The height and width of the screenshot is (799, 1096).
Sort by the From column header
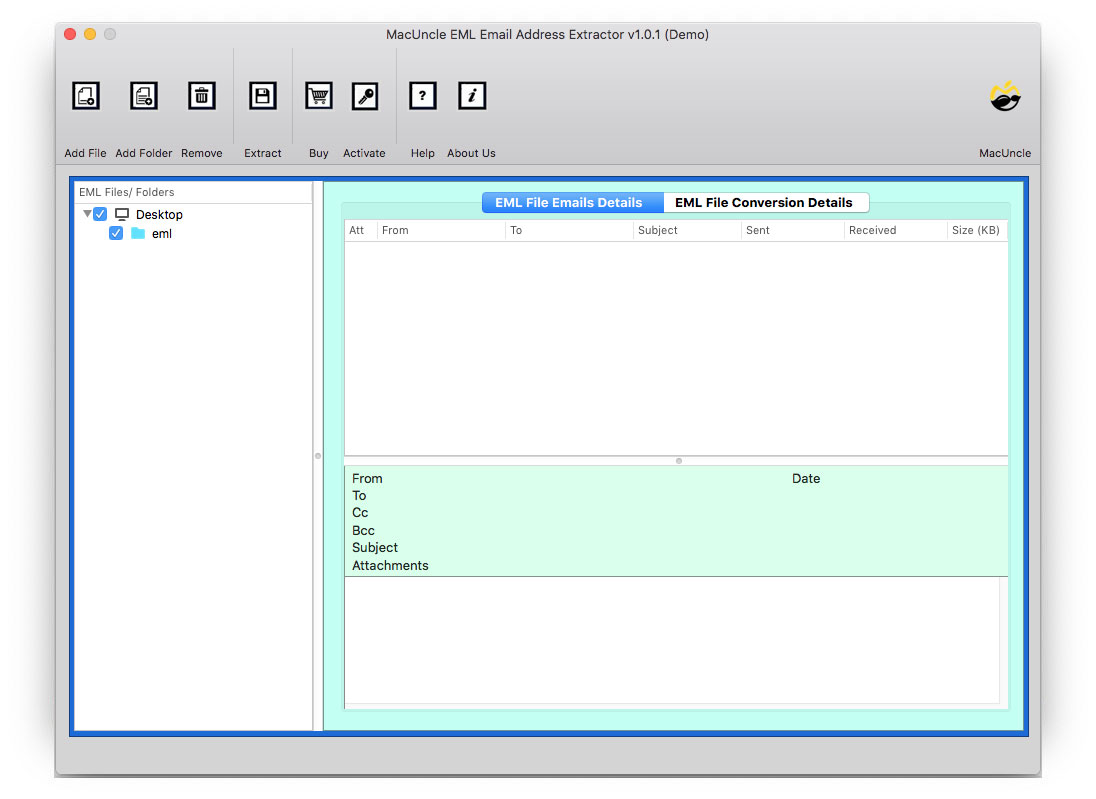point(441,231)
